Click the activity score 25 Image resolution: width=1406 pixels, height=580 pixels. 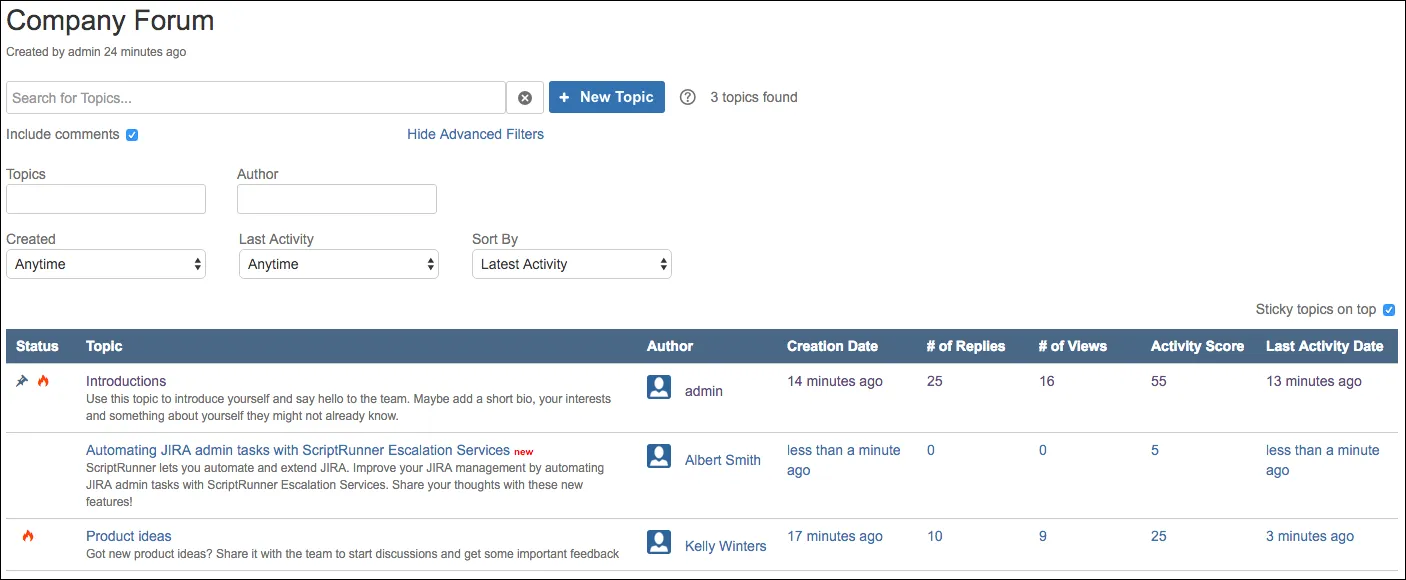[1159, 536]
